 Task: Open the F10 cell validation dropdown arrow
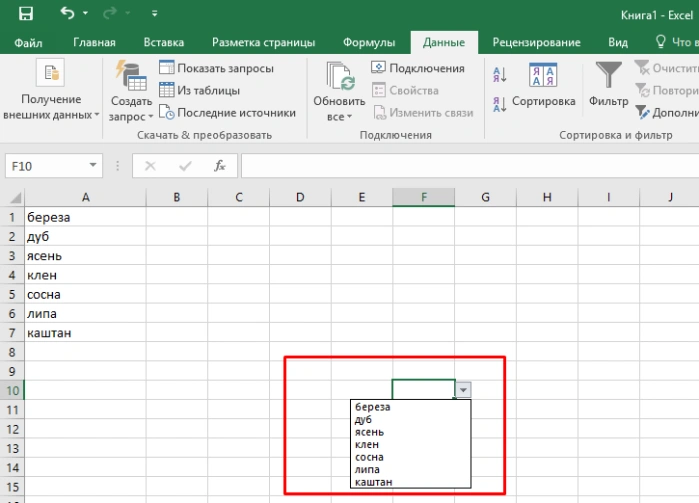coord(463,390)
